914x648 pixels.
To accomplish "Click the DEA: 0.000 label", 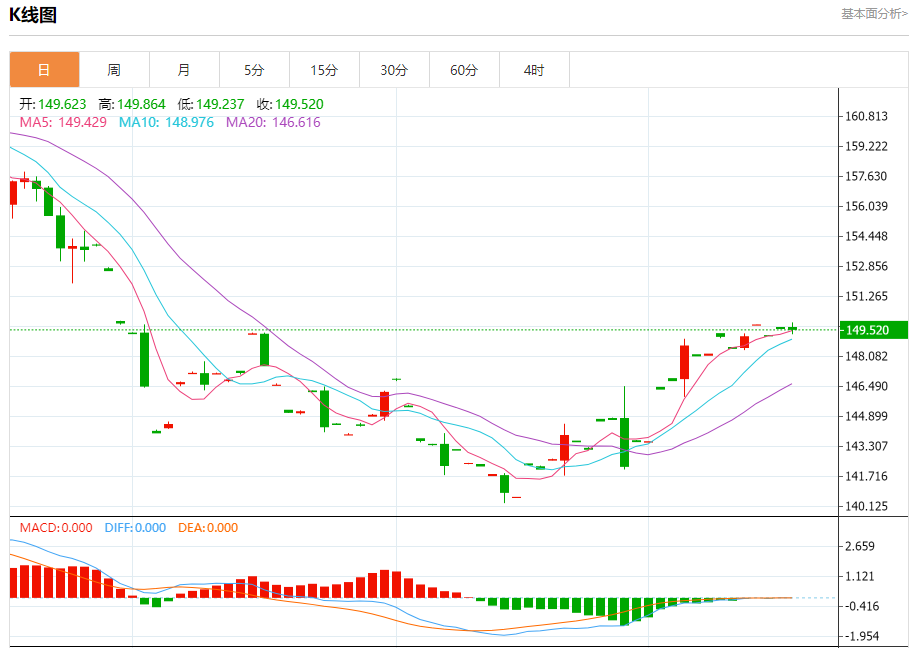I will click(x=208, y=528).
